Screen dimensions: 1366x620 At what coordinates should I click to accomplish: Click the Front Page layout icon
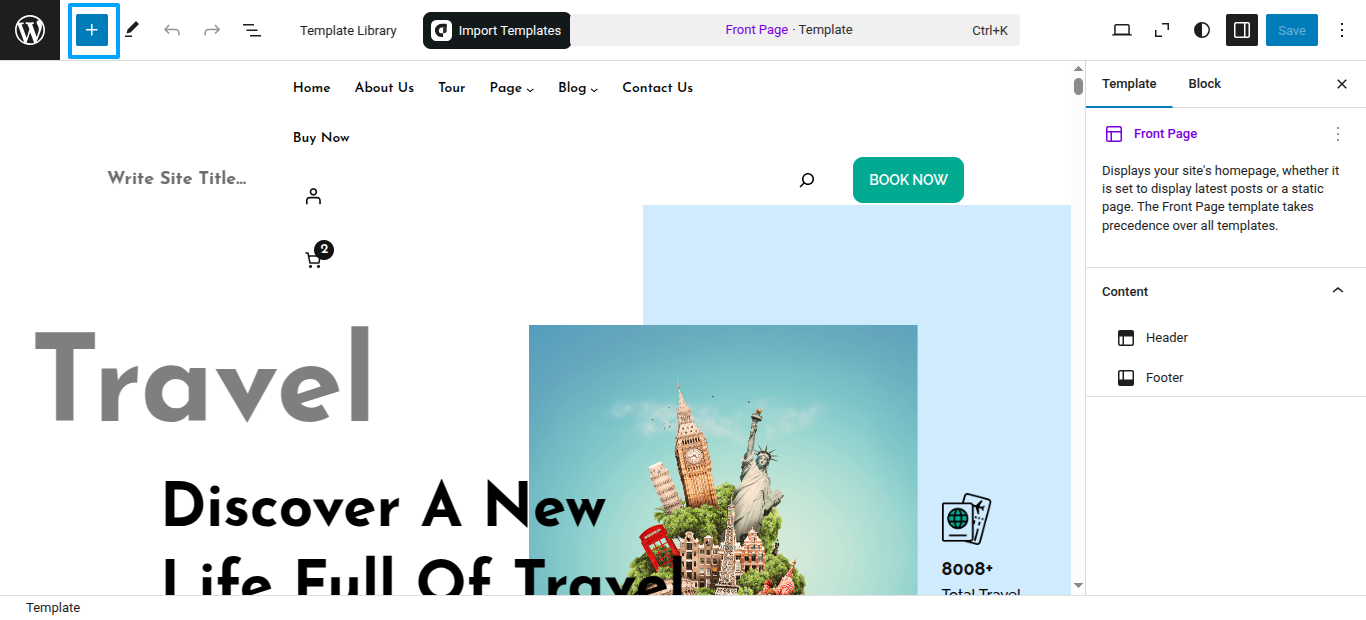(1114, 134)
